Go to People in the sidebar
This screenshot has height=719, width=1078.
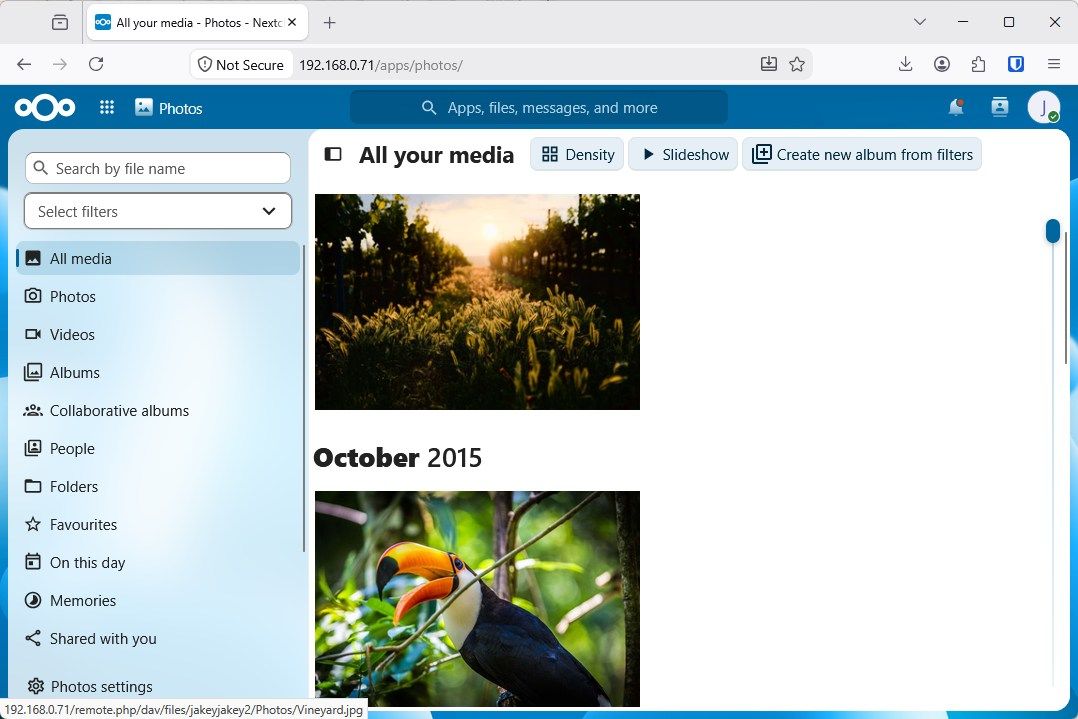click(x=158, y=448)
